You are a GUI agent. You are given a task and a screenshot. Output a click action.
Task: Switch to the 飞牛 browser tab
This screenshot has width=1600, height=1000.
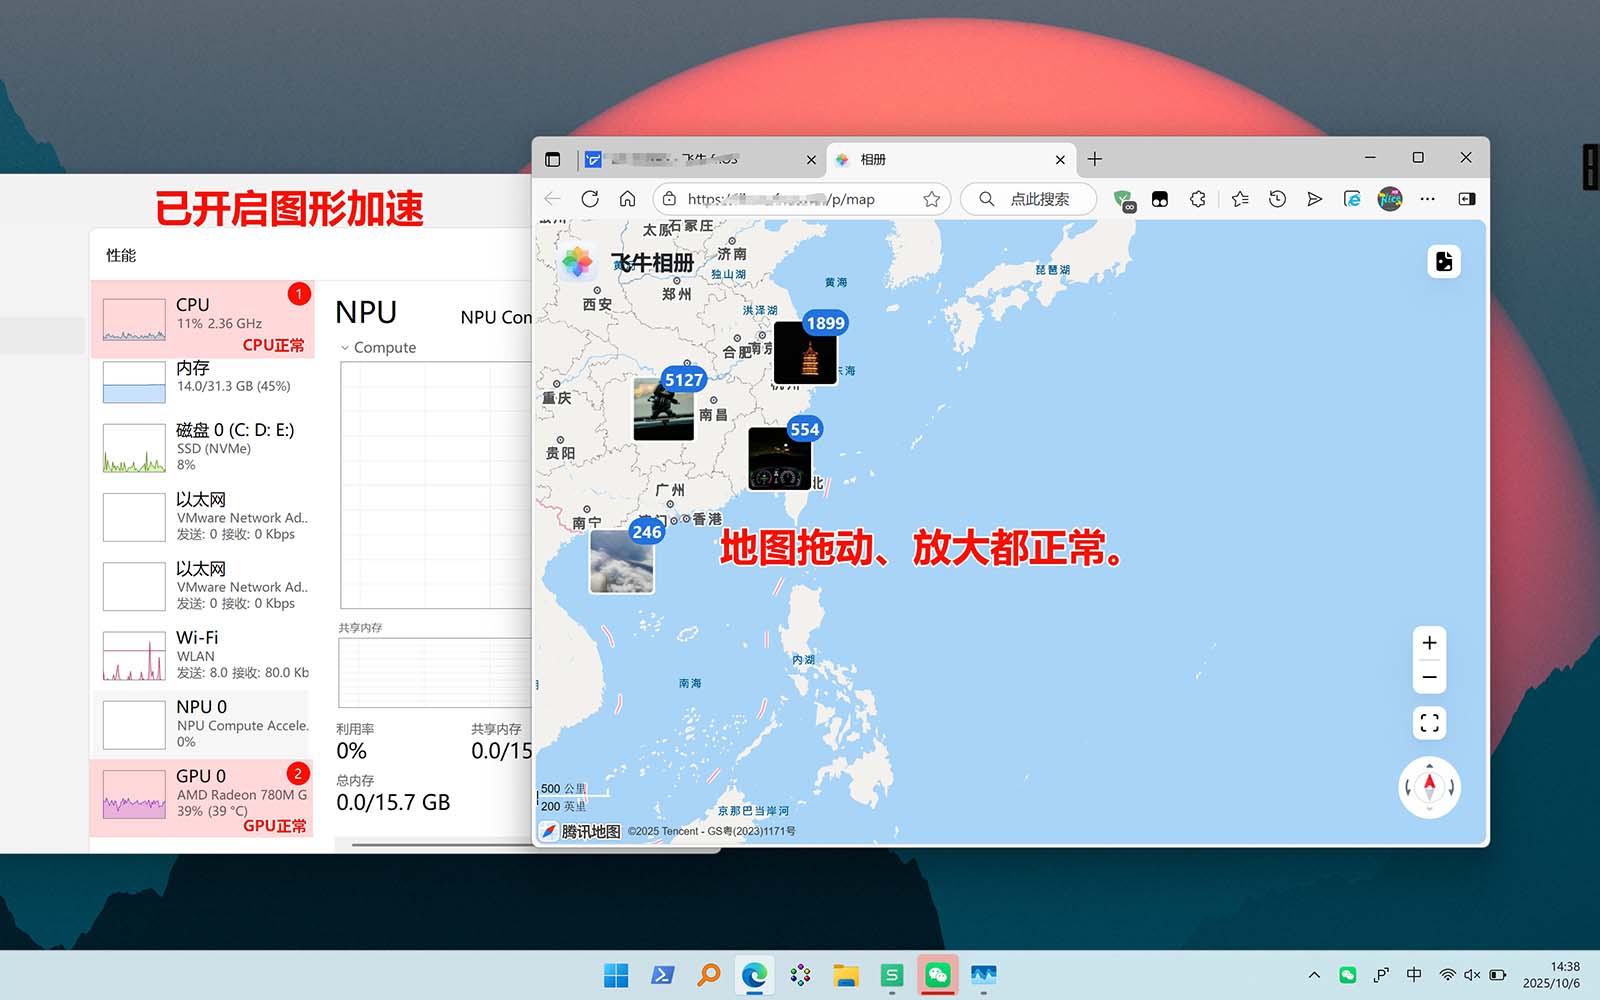point(702,159)
